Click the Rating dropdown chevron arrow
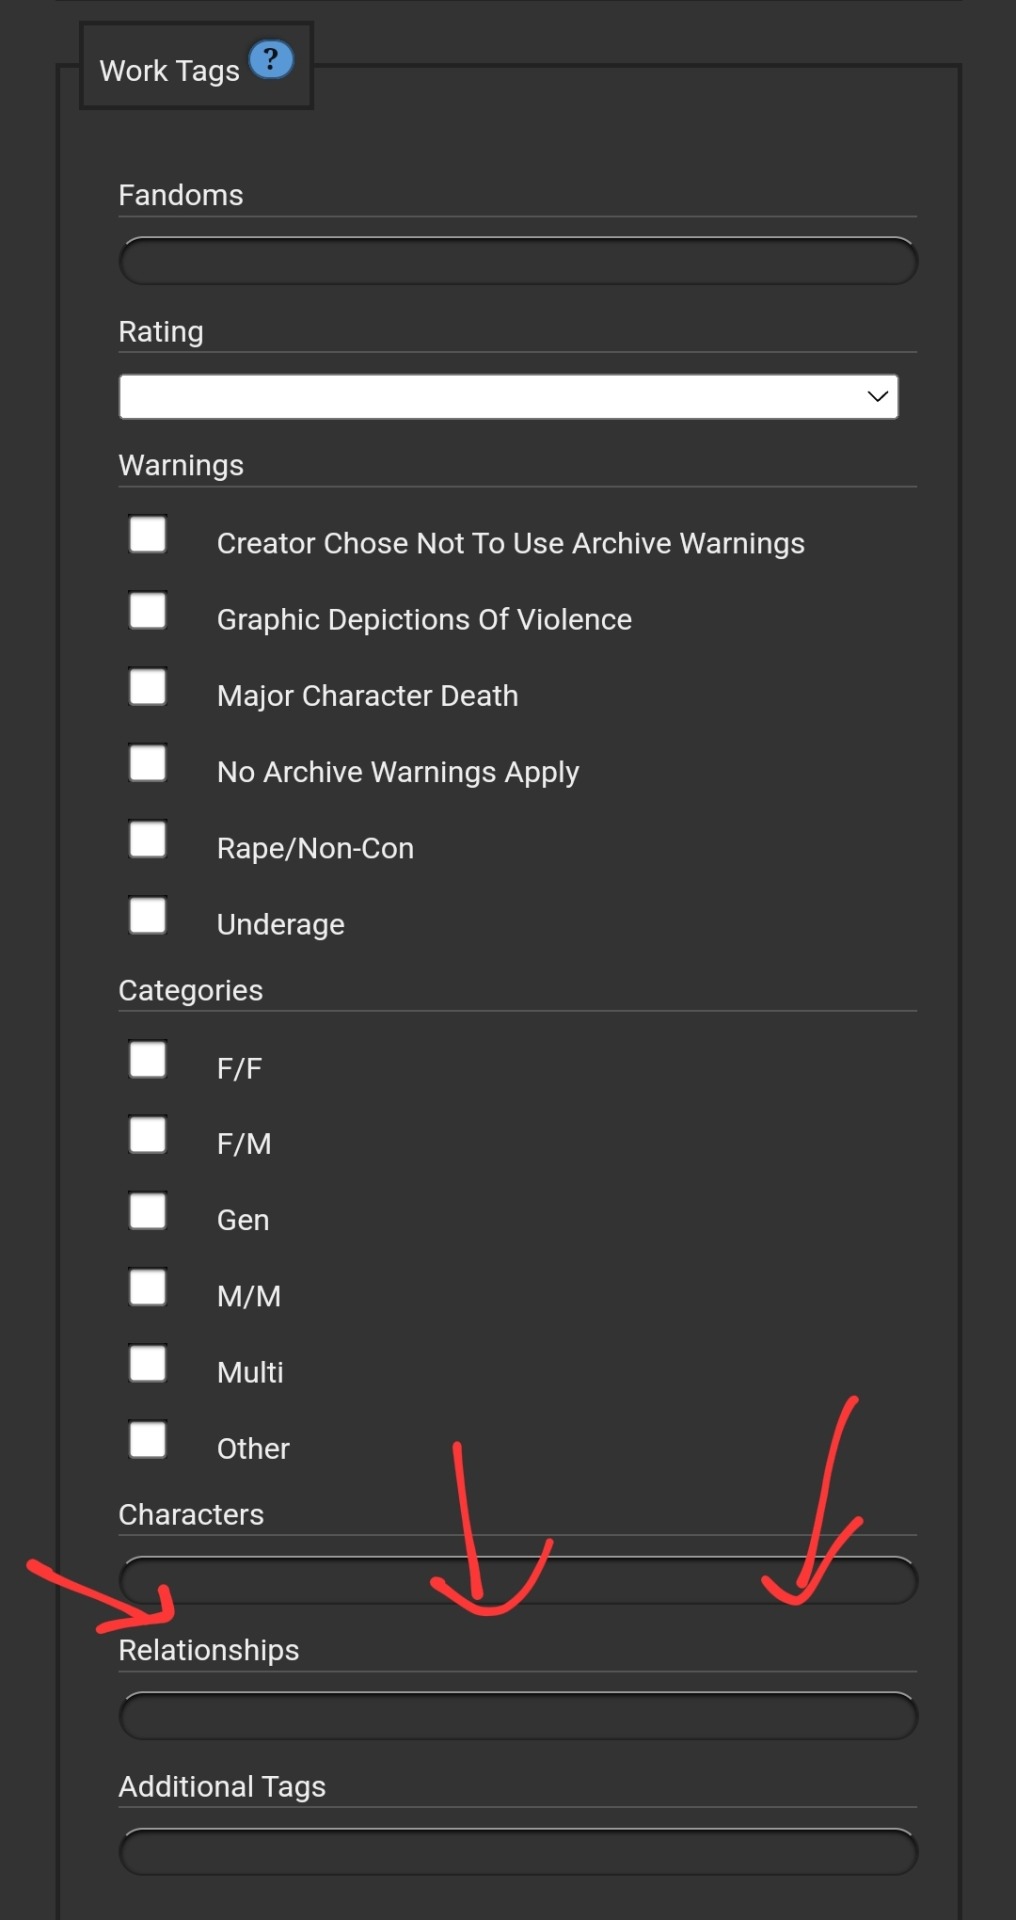The width and height of the screenshot is (1016, 1920). tap(877, 397)
